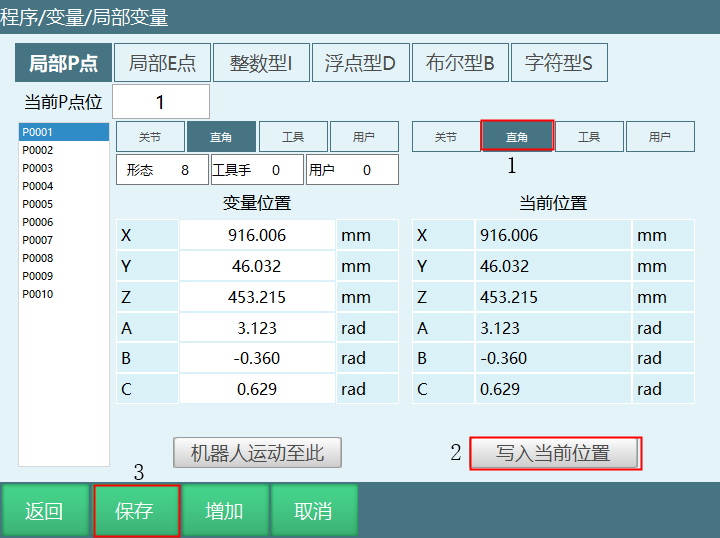
Task: Select the 浮点型D tab
Action: point(360,63)
